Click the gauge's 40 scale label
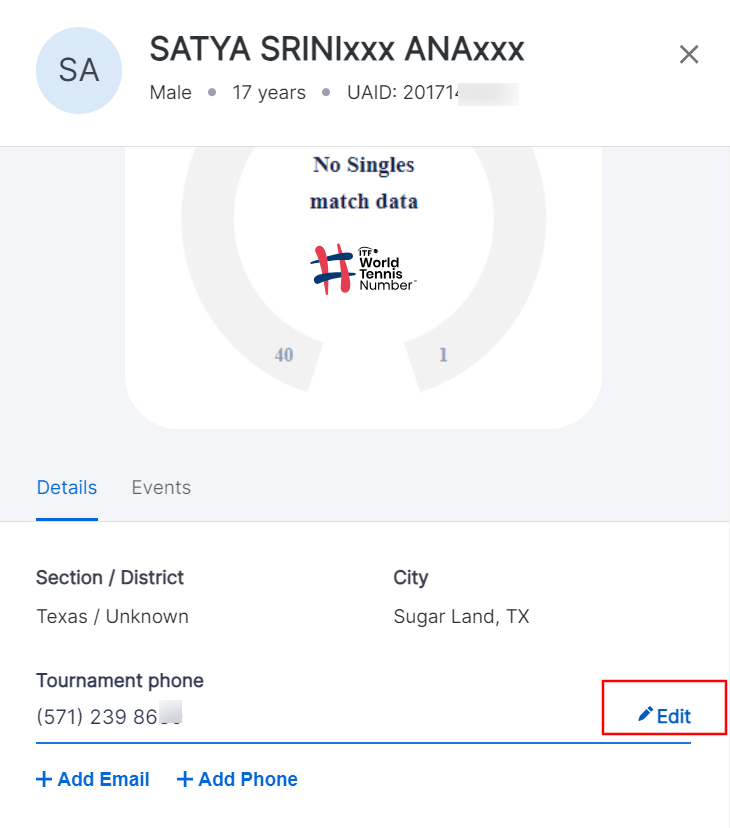The image size is (730, 828). [x=284, y=355]
